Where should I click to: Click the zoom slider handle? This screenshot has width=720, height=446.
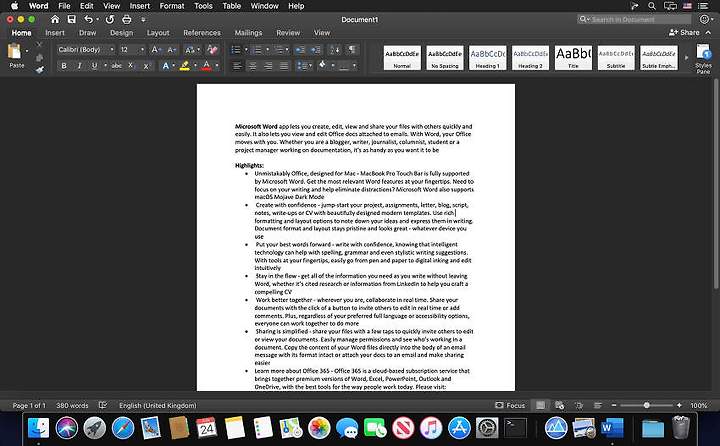(647, 405)
